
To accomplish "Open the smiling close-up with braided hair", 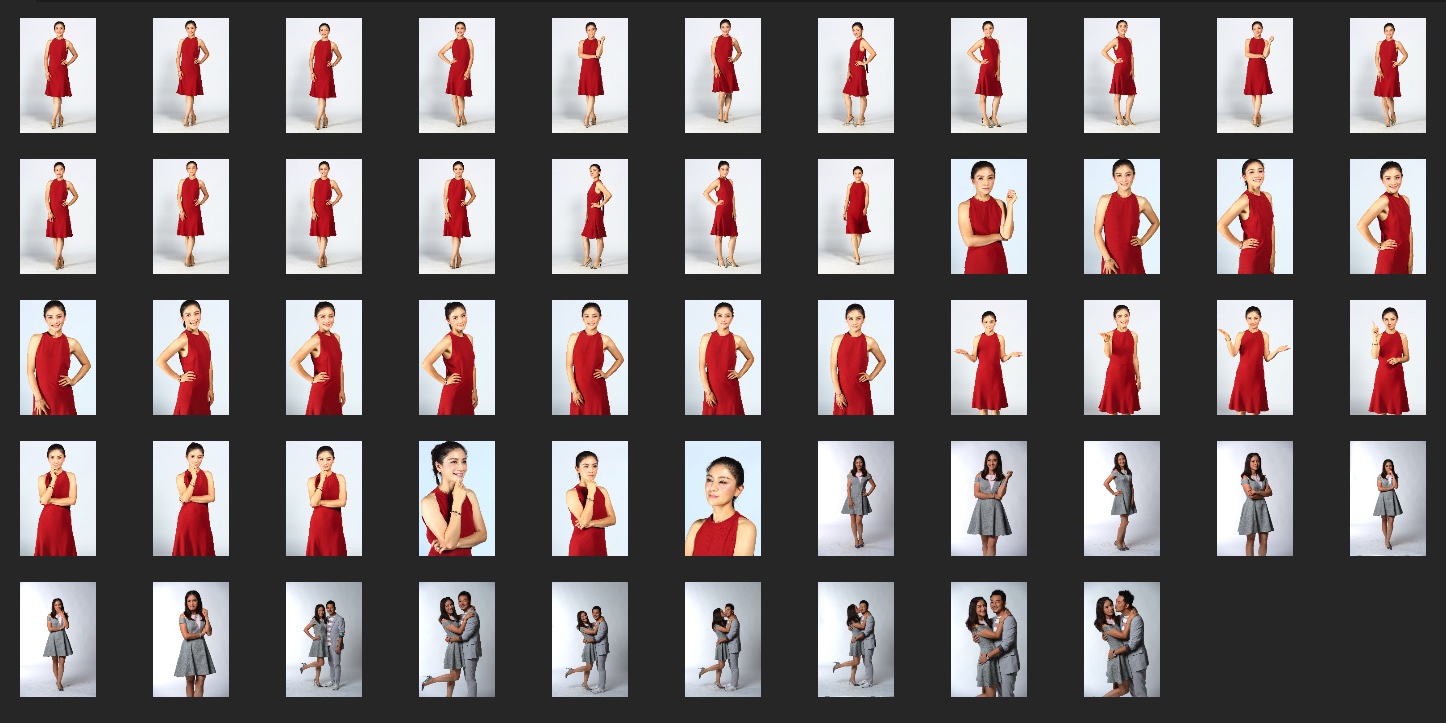I will pos(457,499).
